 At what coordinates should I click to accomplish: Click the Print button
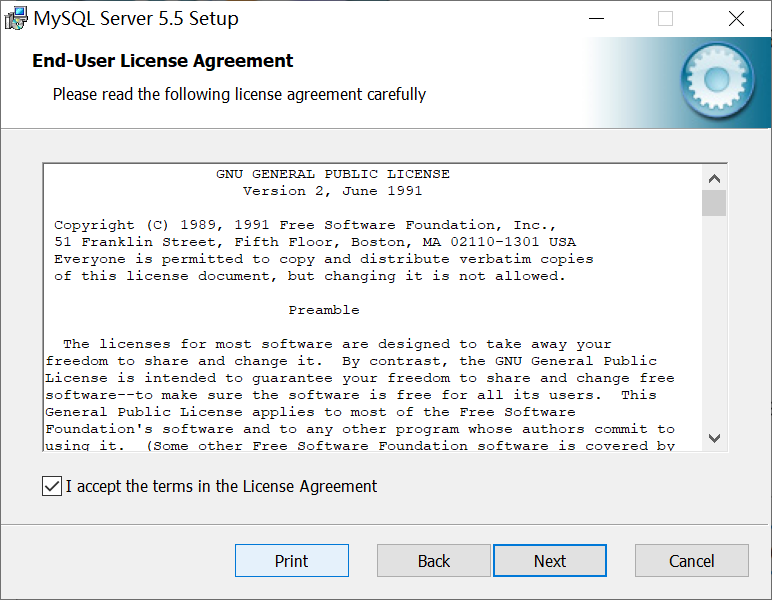tap(292, 561)
